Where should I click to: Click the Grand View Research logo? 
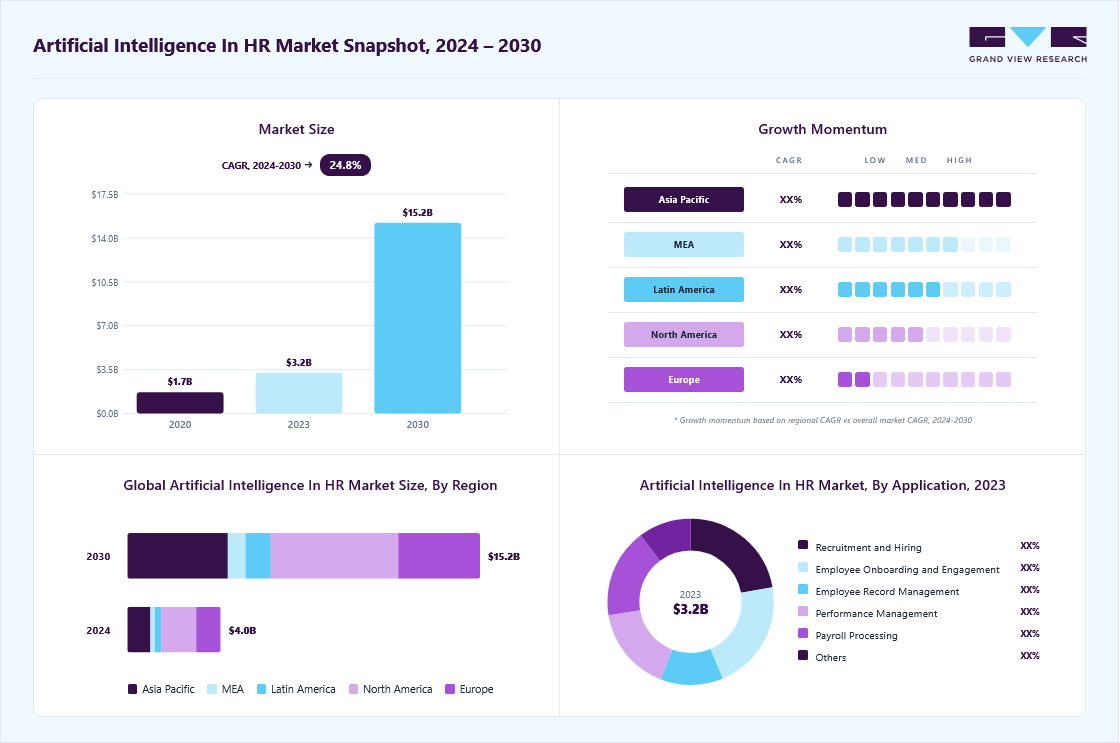point(1028,45)
